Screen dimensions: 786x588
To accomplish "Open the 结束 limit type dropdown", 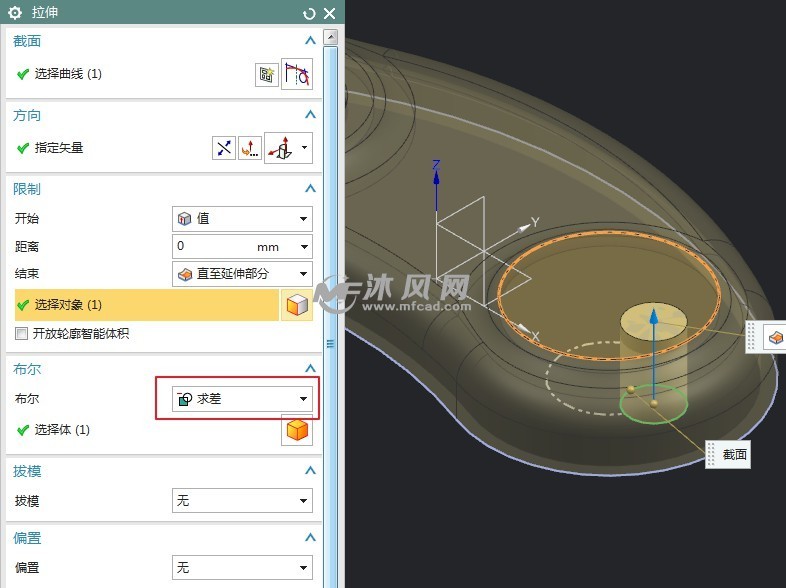I will point(242,274).
